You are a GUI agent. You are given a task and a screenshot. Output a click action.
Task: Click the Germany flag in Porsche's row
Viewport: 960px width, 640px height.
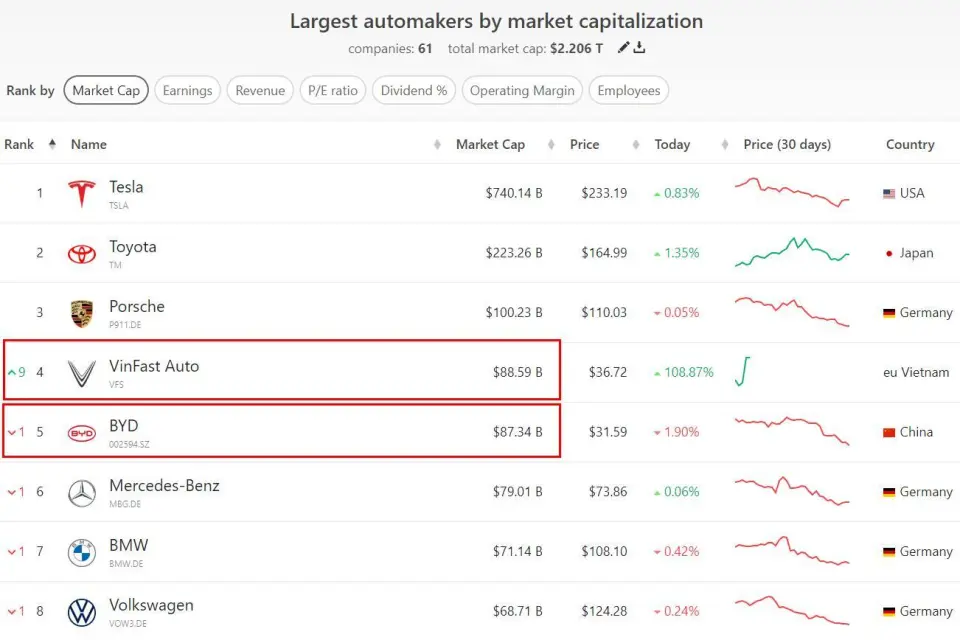click(889, 313)
